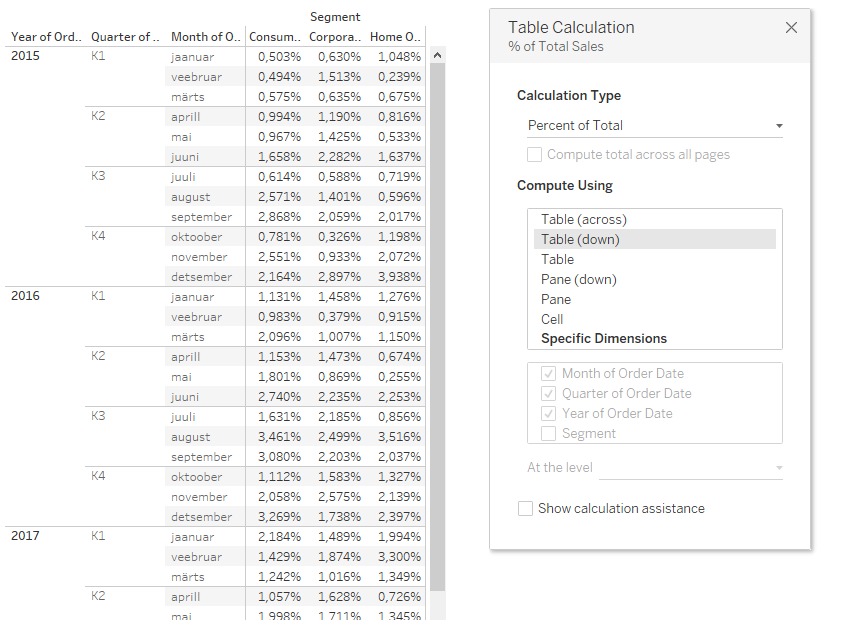The width and height of the screenshot is (842, 620).
Task: Select Cell in Compute Using list
Action: coord(552,319)
